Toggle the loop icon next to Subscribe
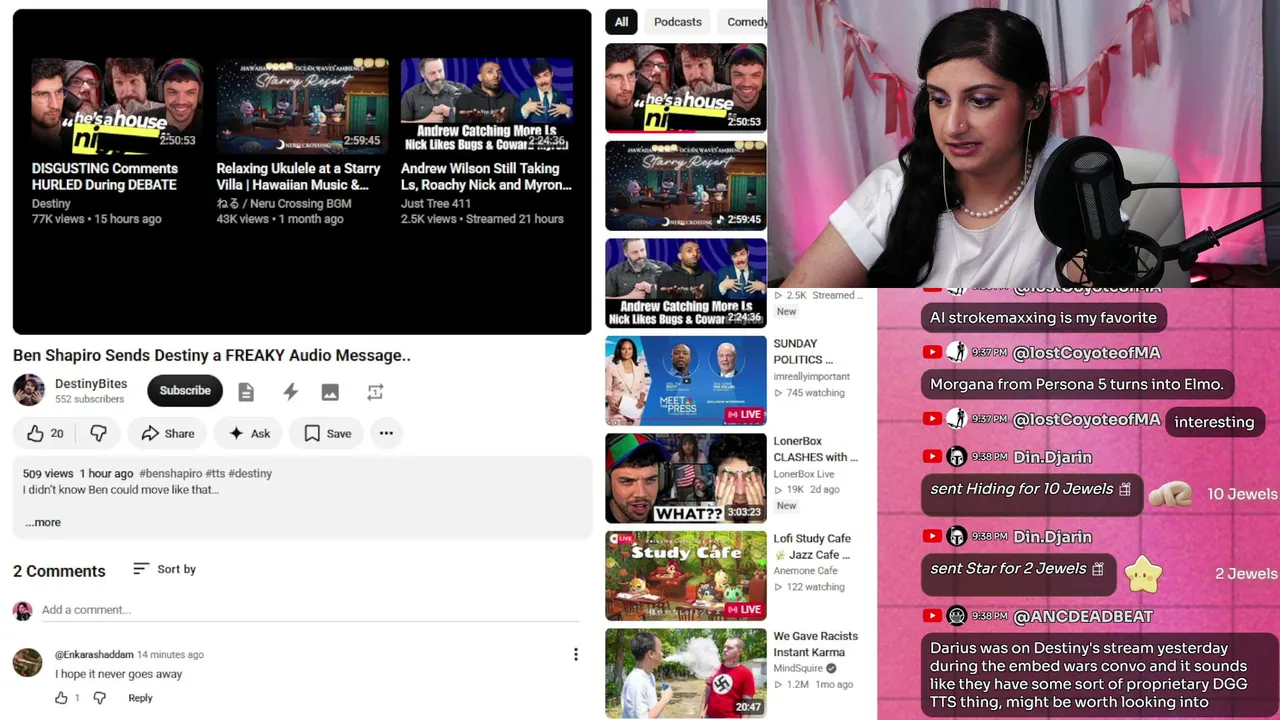 tap(375, 392)
